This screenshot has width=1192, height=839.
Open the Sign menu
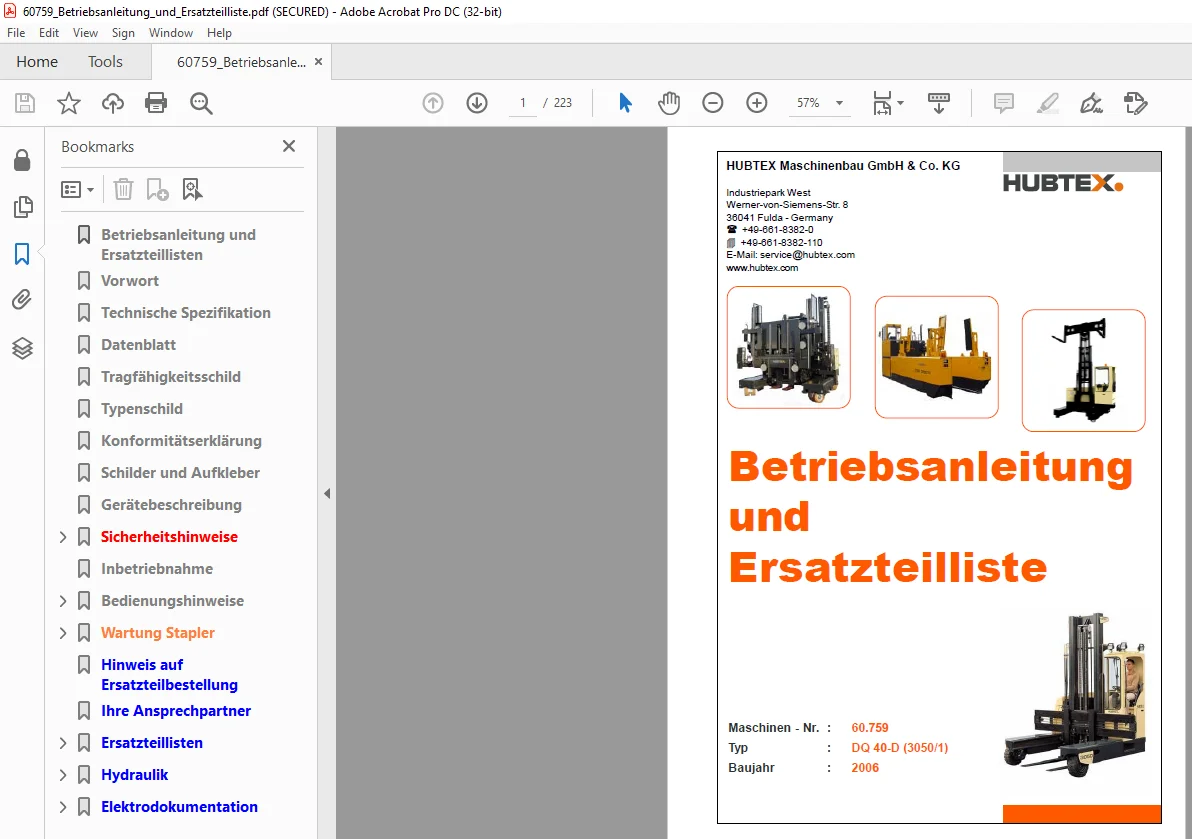click(x=123, y=33)
